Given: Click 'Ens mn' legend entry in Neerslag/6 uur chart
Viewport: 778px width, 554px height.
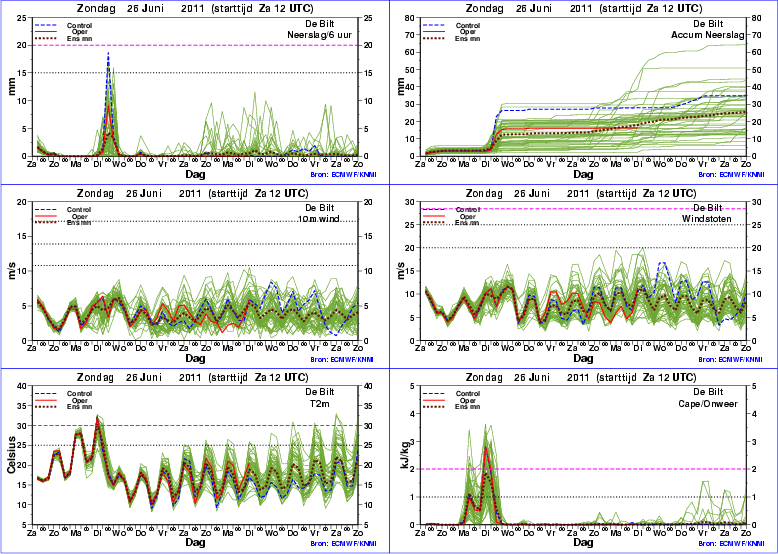Looking at the screenshot, I should (79, 39).
